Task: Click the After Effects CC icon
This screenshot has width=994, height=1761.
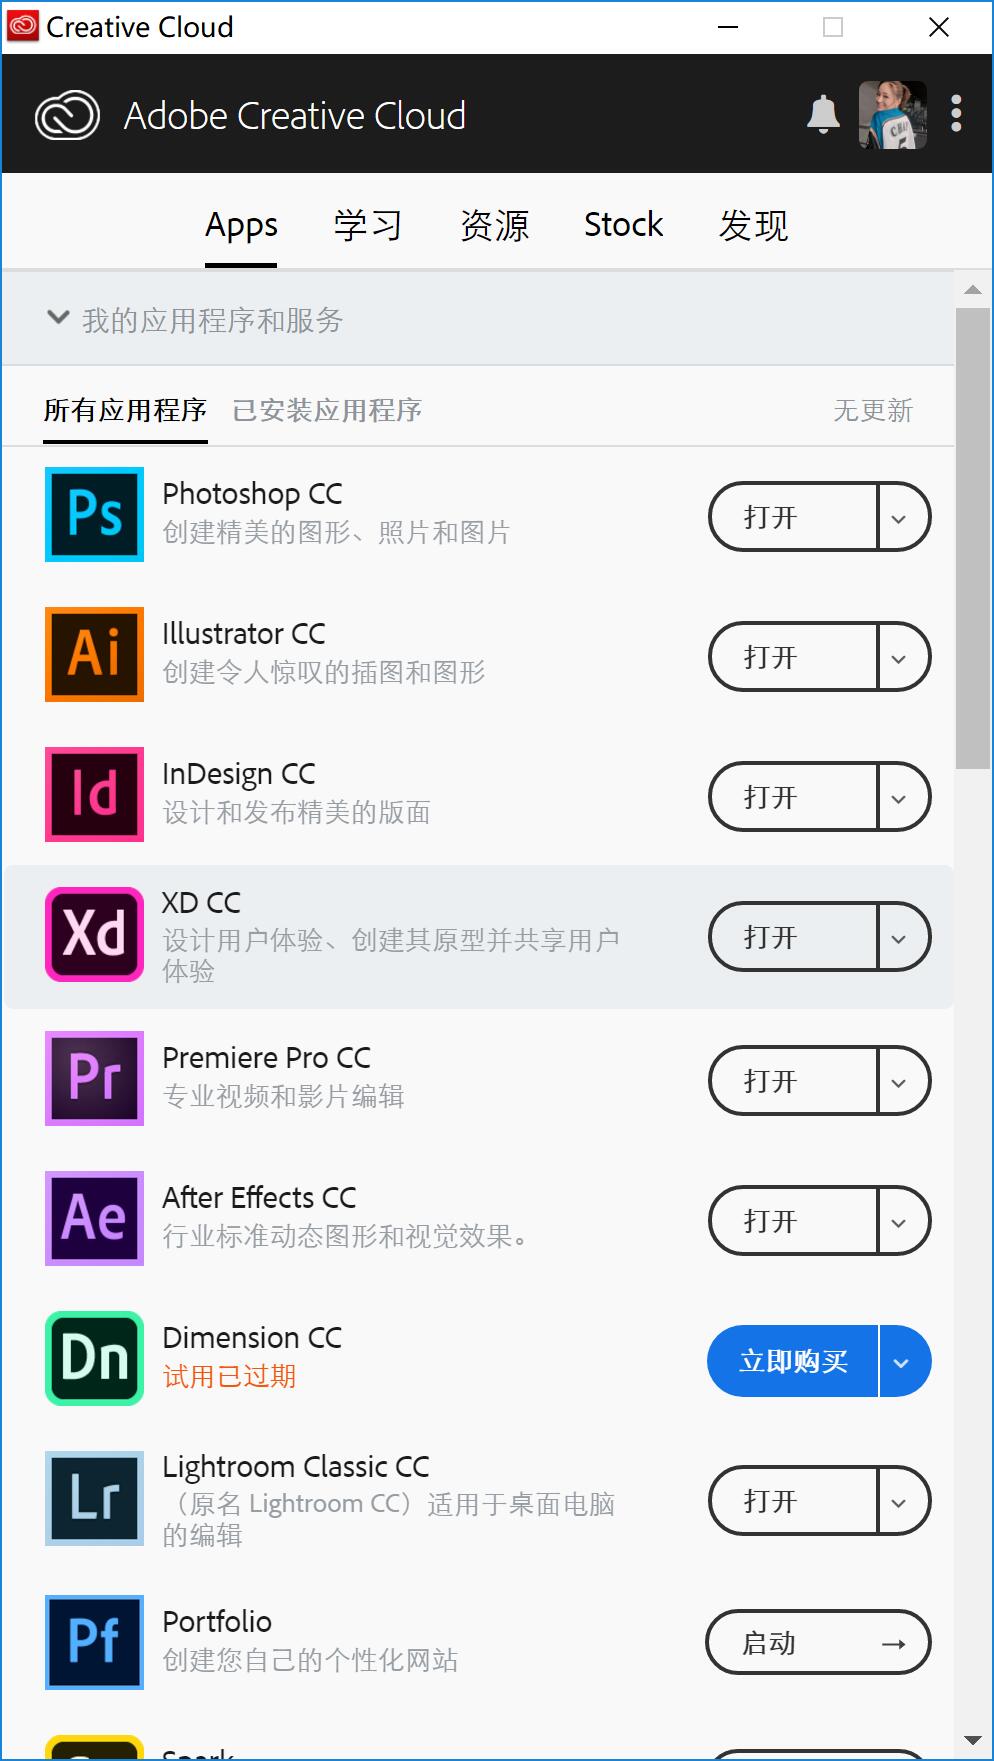Action: tap(94, 1218)
